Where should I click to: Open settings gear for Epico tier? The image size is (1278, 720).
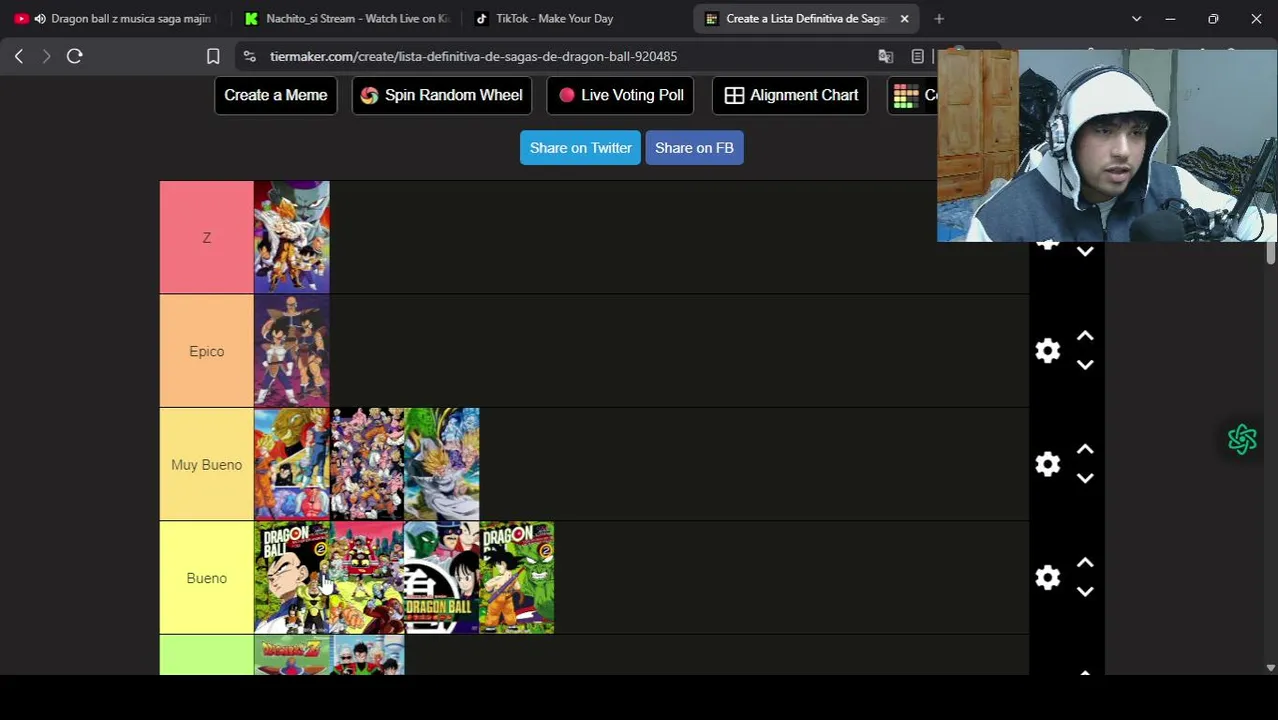point(1047,351)
